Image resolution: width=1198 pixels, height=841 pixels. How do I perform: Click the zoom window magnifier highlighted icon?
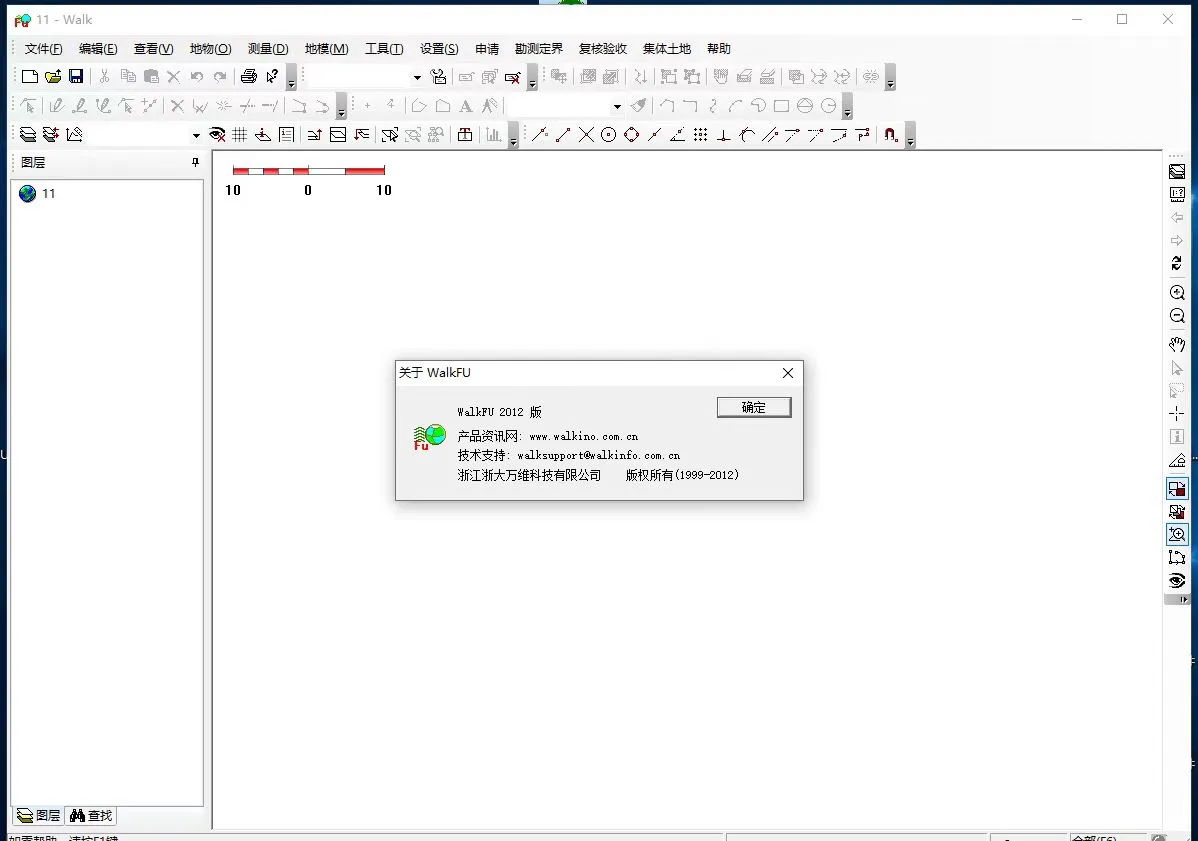tap(1177, 535)
